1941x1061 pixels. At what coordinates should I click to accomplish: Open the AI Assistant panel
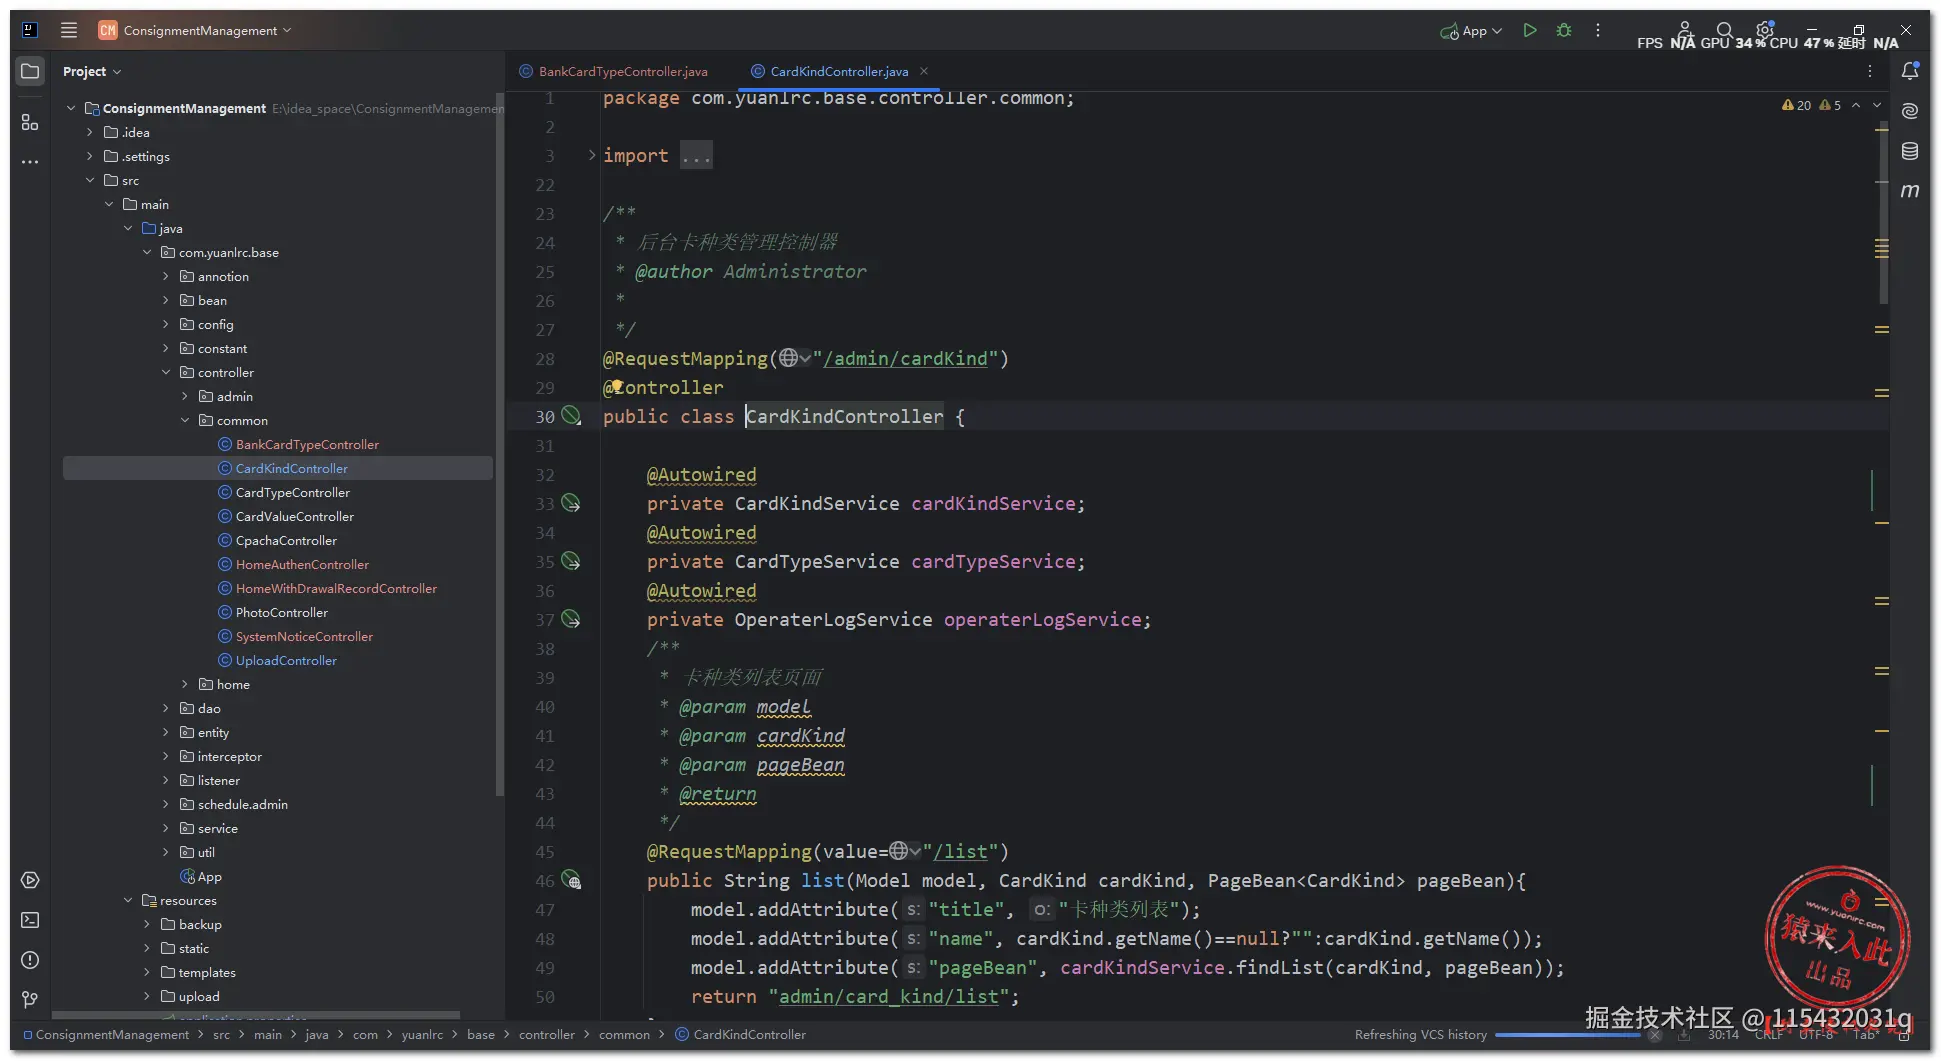click(1910, 111)
